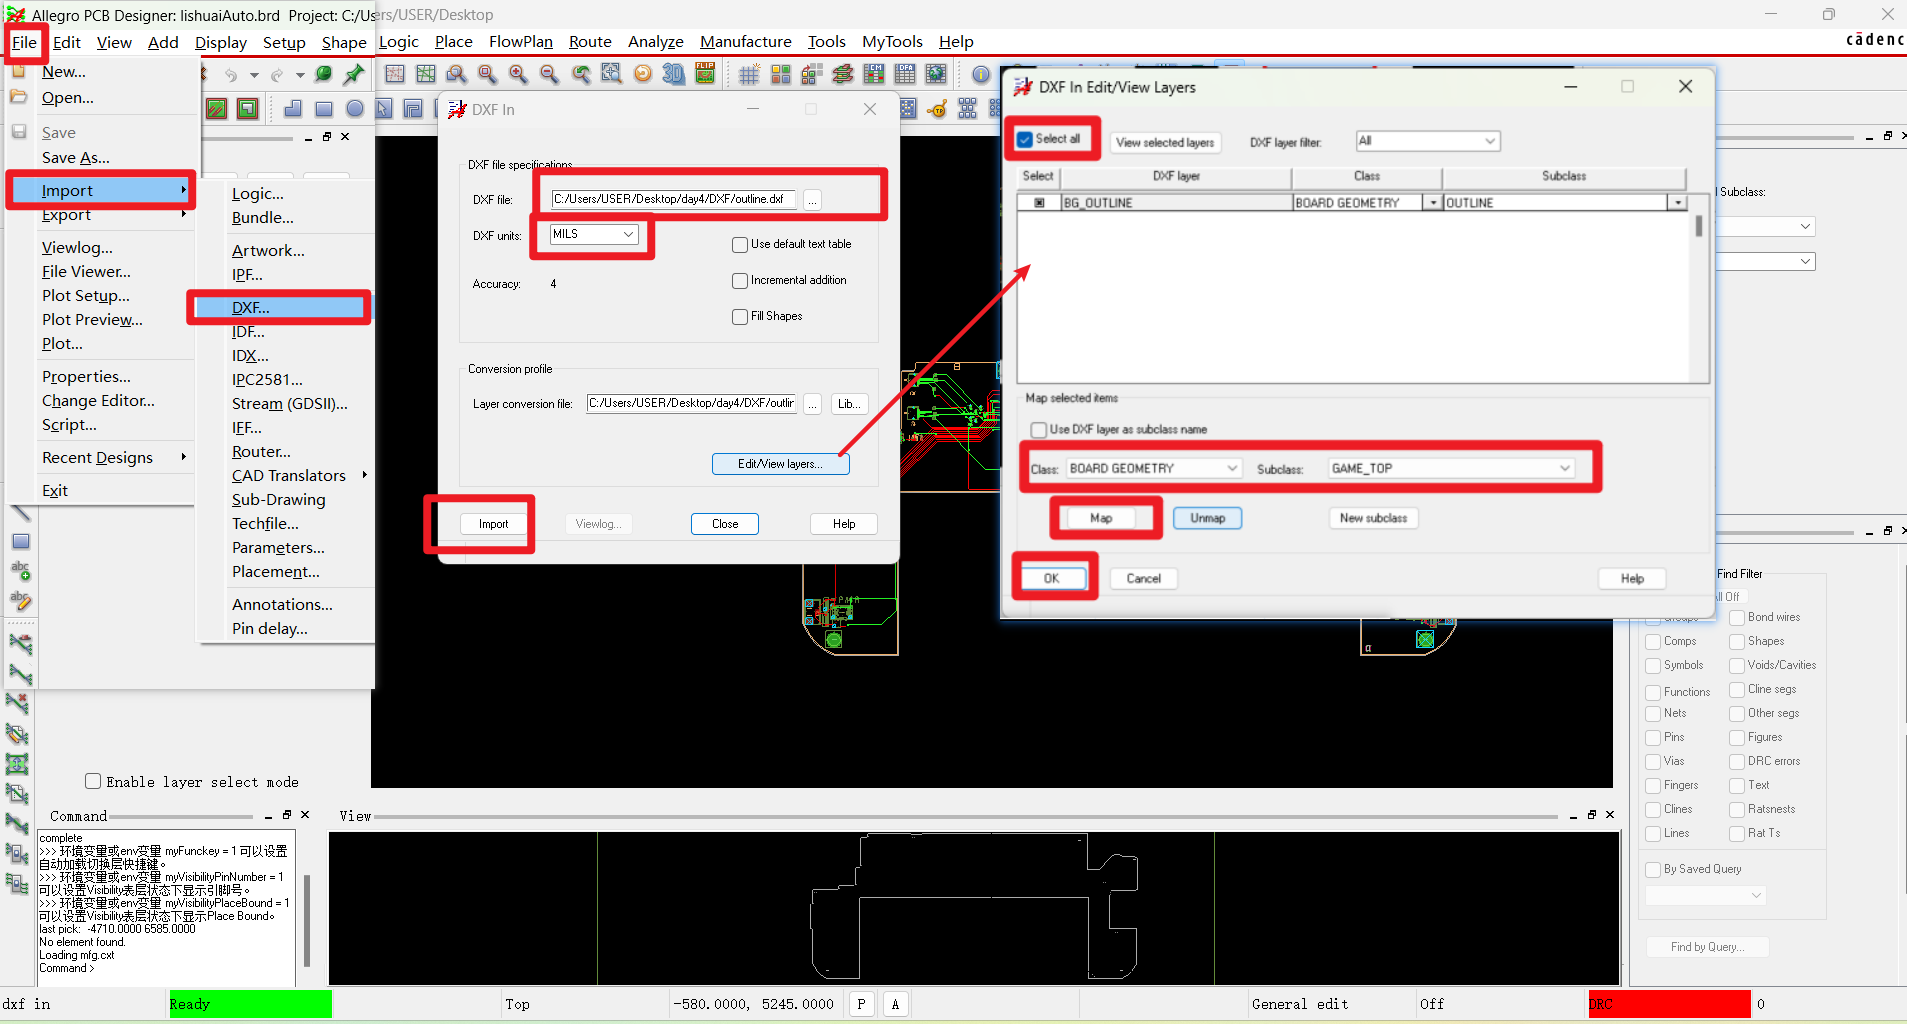Viewport: 1907px width, 1024px height.
Task: Open the CM constraint manager icon
Action: [874, 74]
